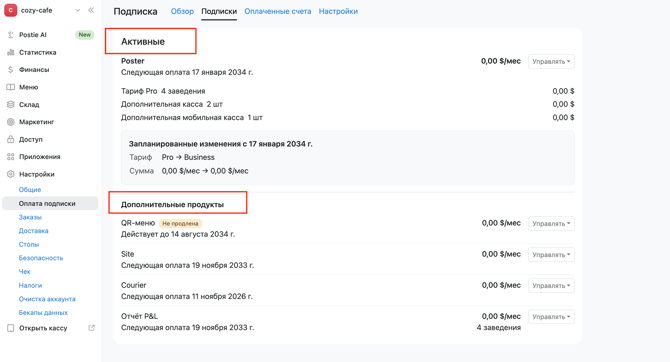
Task: Click the Приложения grid icon
Action: 11,157
